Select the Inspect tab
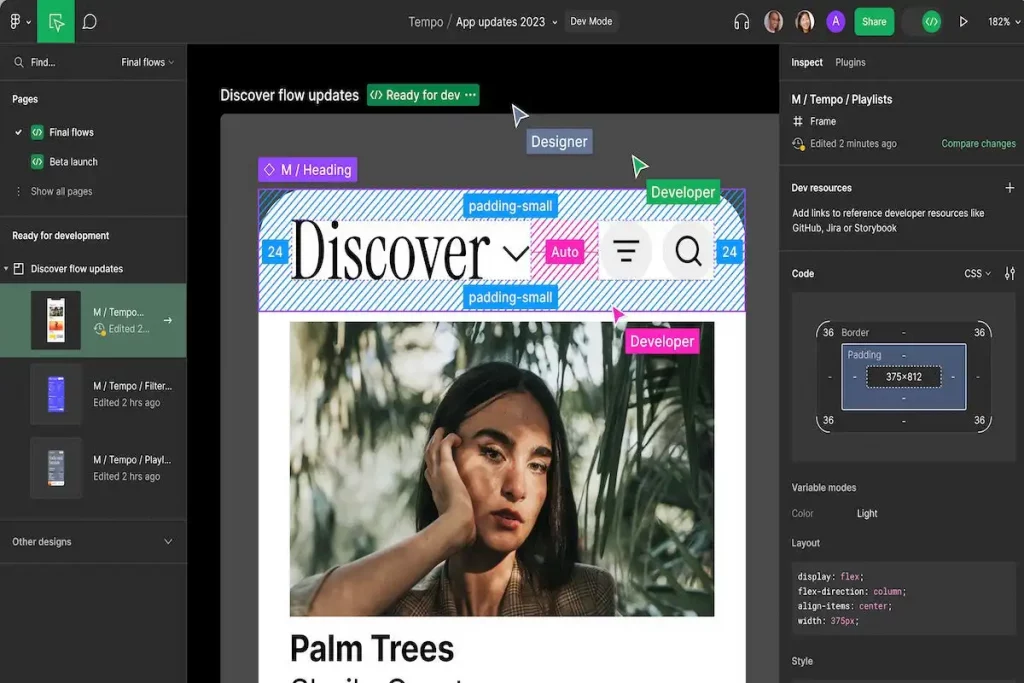 (x=807, y=62)
